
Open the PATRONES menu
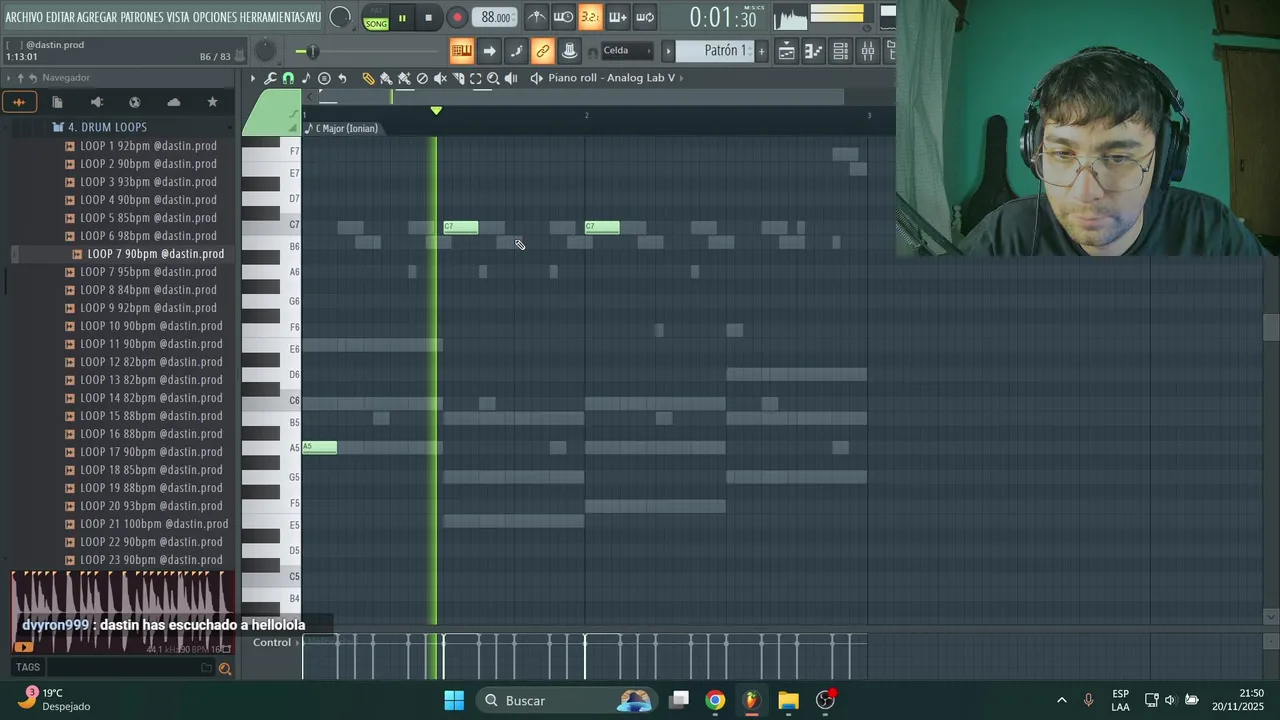coord(142,17)
